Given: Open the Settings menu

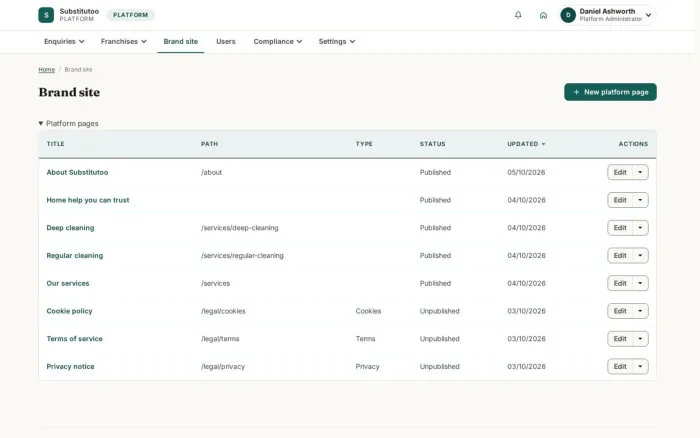Looking at the screenshot, I should click(x=337, y=42).
